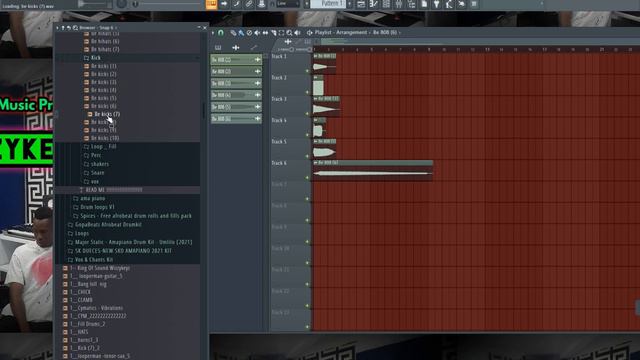Click the playlist target mixer track icon

[x=309, y=33]
